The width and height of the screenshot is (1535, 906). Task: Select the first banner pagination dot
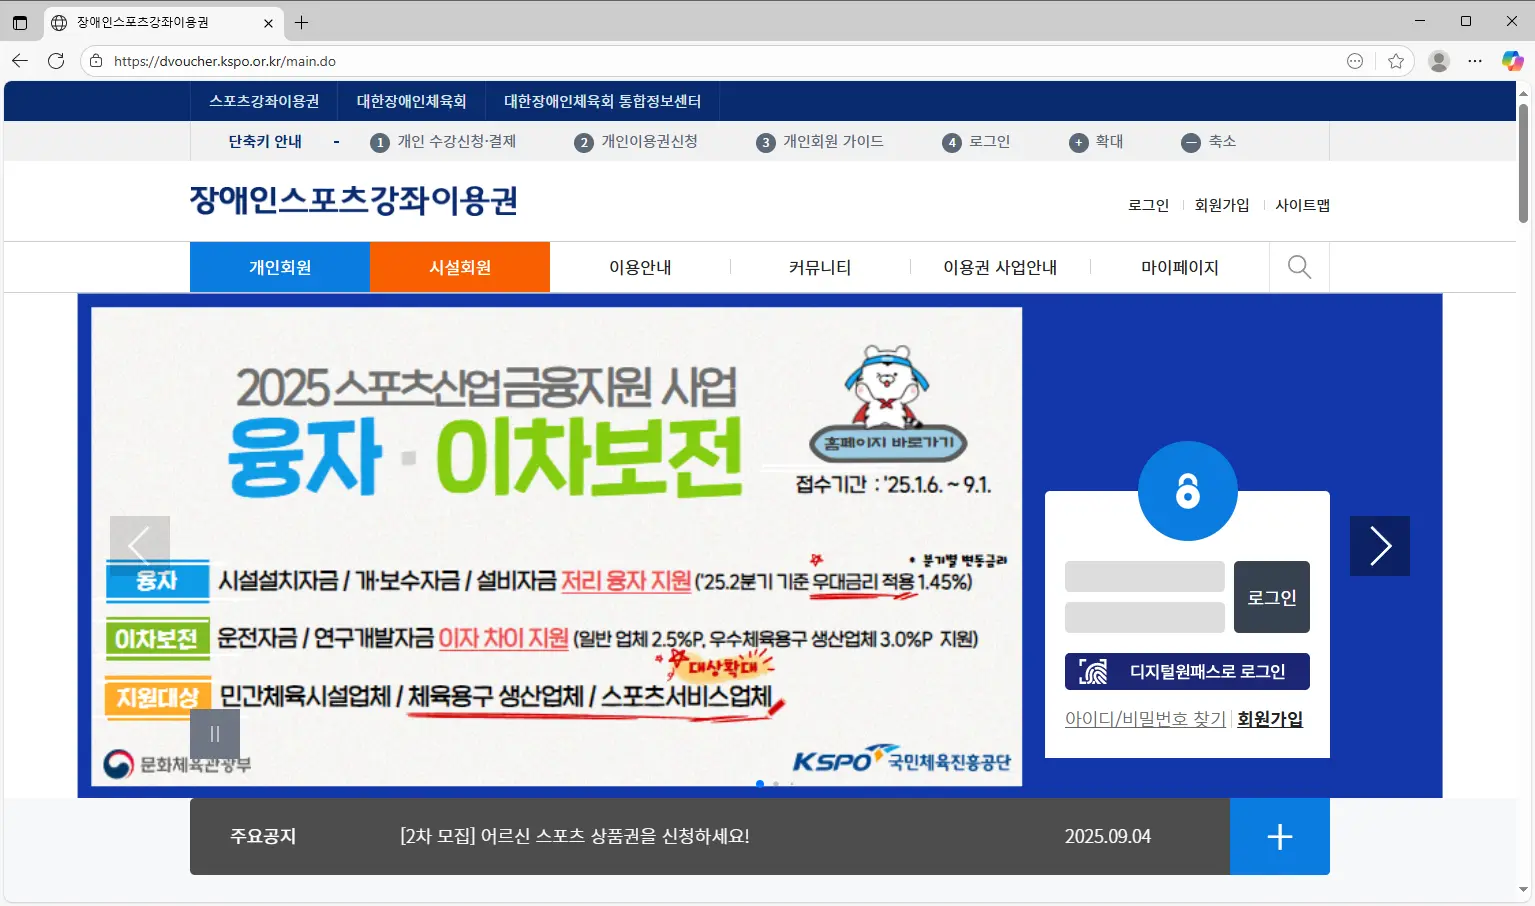760,784
